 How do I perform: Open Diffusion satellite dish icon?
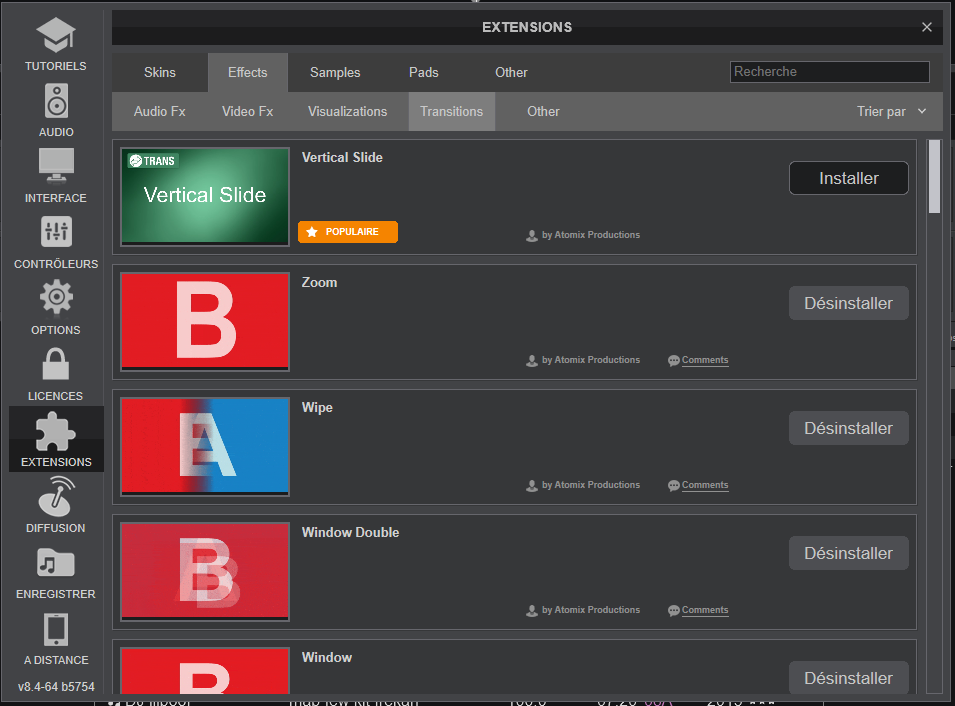[x=56, y=497]
